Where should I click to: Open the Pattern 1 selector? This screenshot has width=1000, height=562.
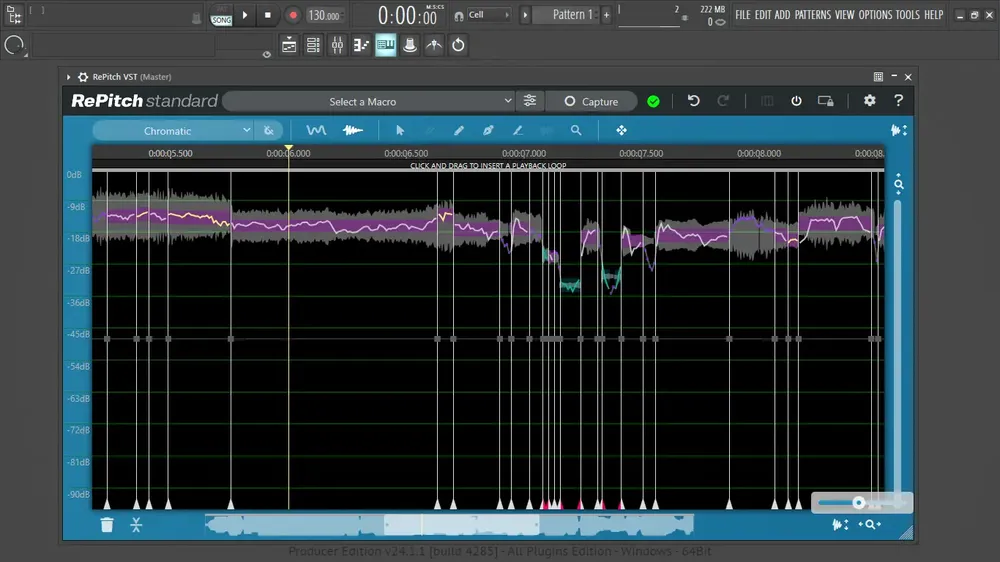coord(572,15)
